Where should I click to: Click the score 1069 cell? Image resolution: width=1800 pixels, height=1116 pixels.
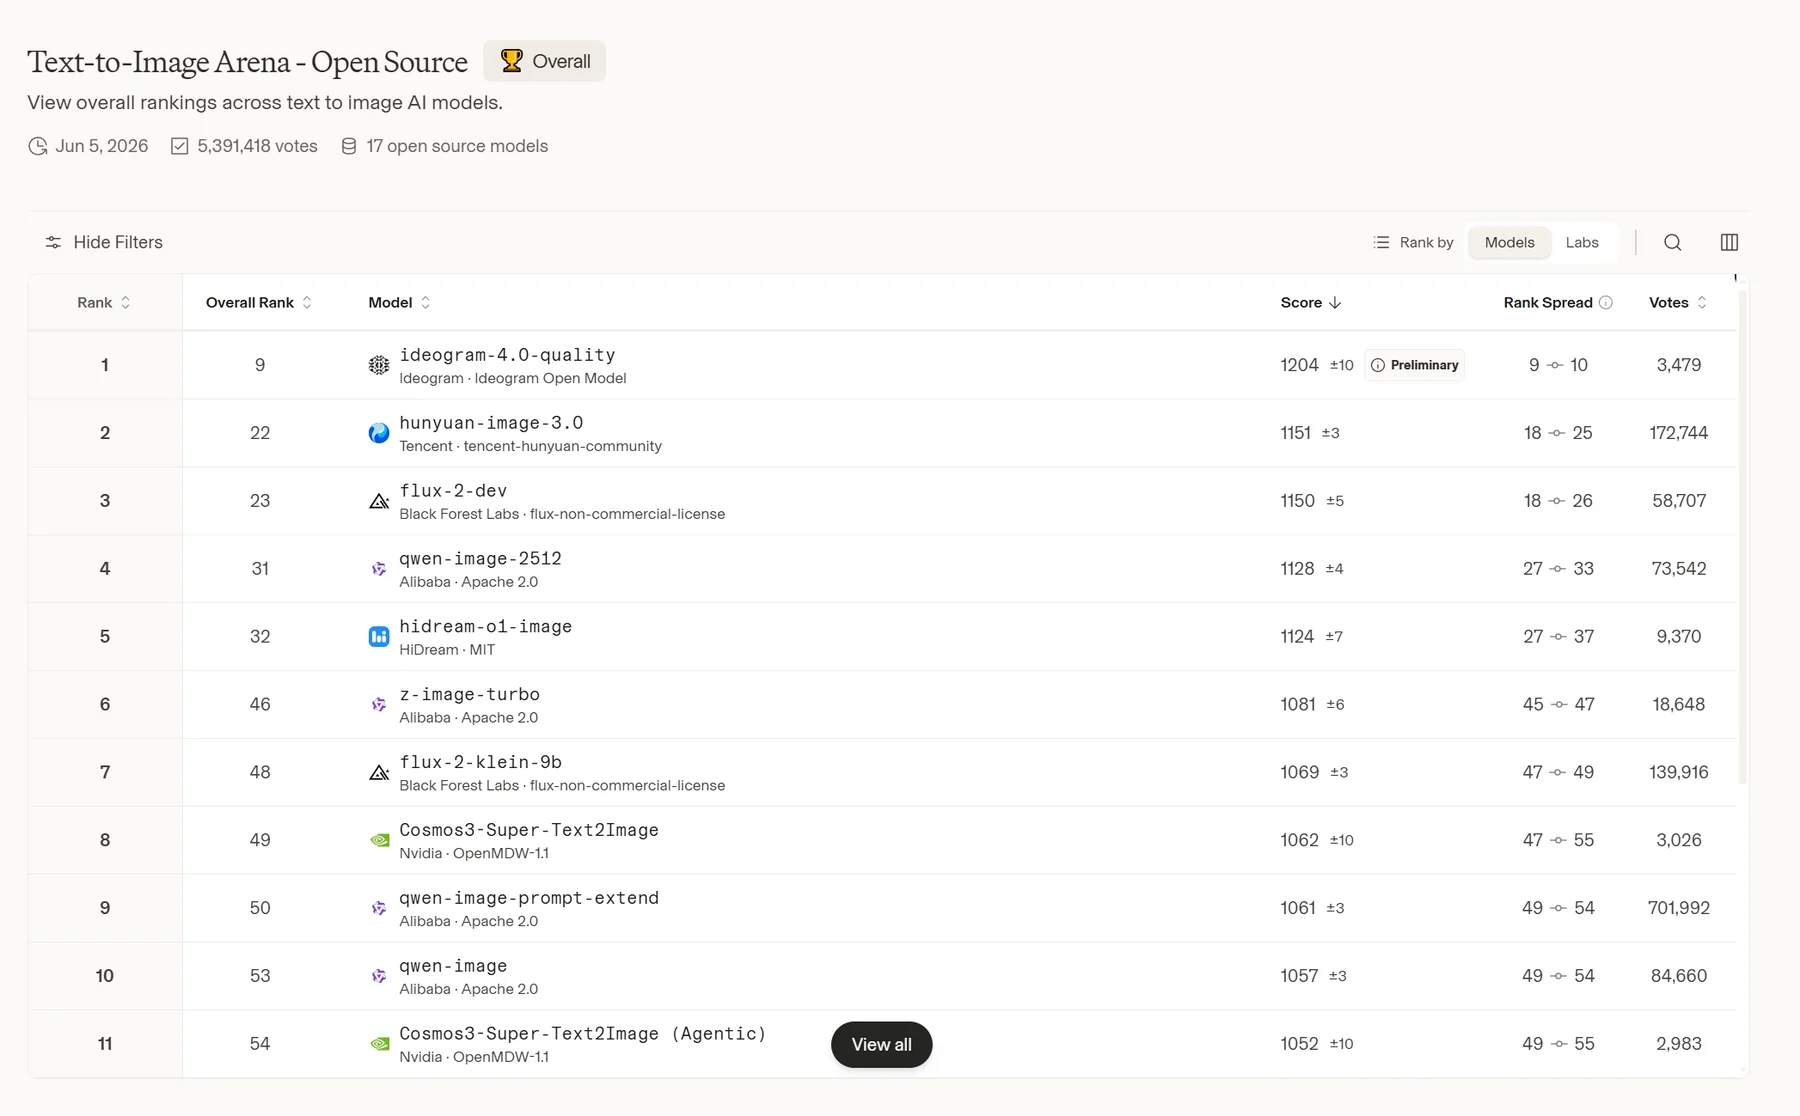(1299, 772)
